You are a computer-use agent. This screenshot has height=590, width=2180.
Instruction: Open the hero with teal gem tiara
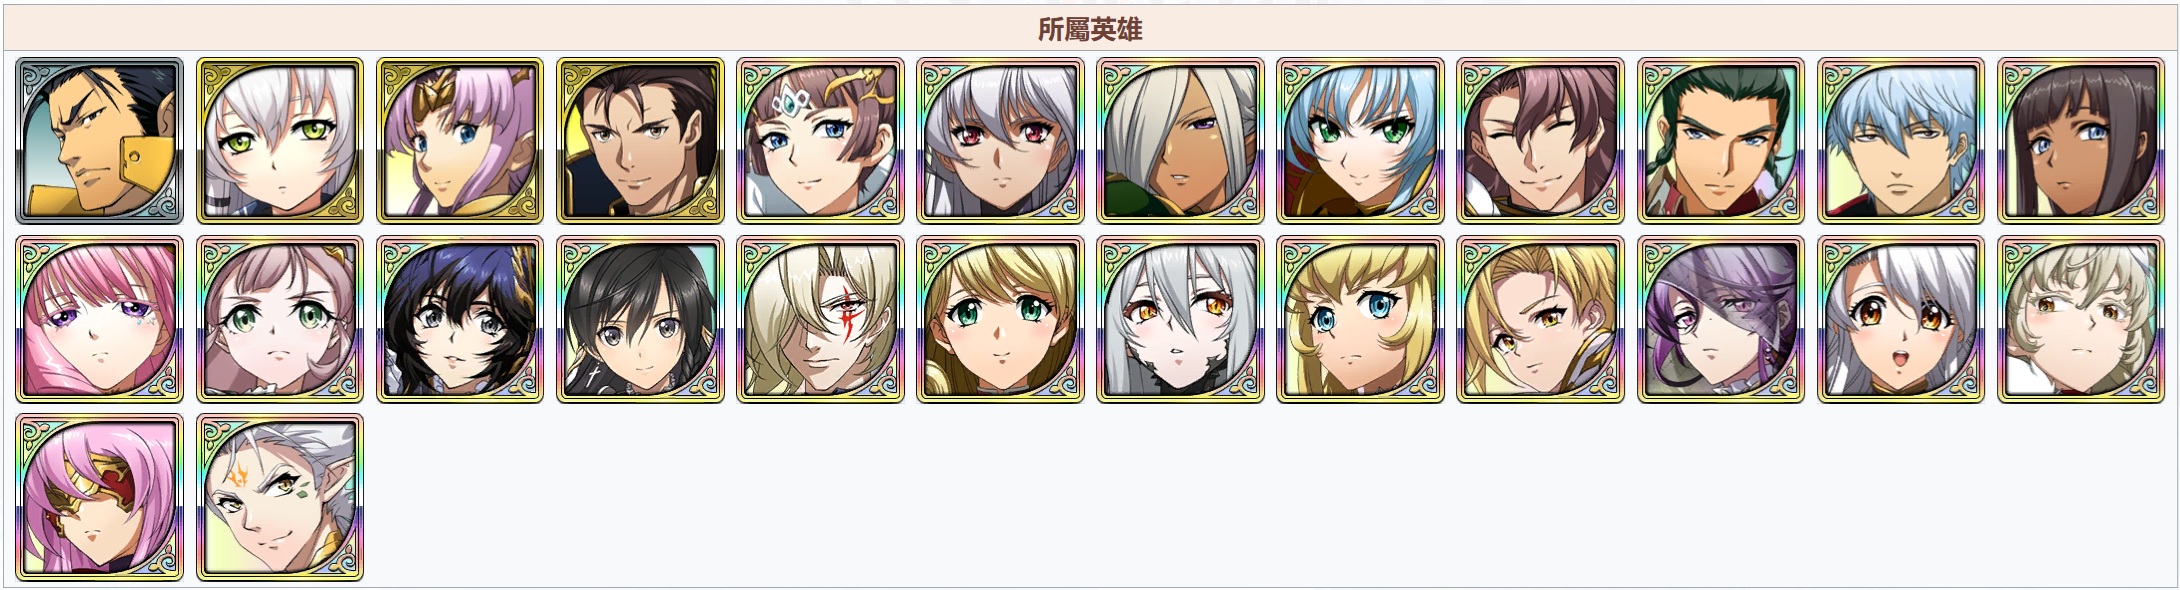tap(820, 140)
